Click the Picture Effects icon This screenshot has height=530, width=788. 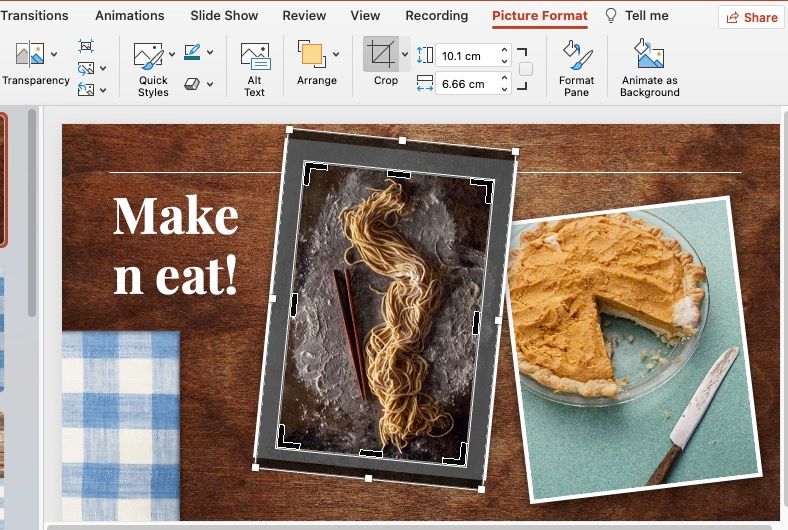point(193,84)
